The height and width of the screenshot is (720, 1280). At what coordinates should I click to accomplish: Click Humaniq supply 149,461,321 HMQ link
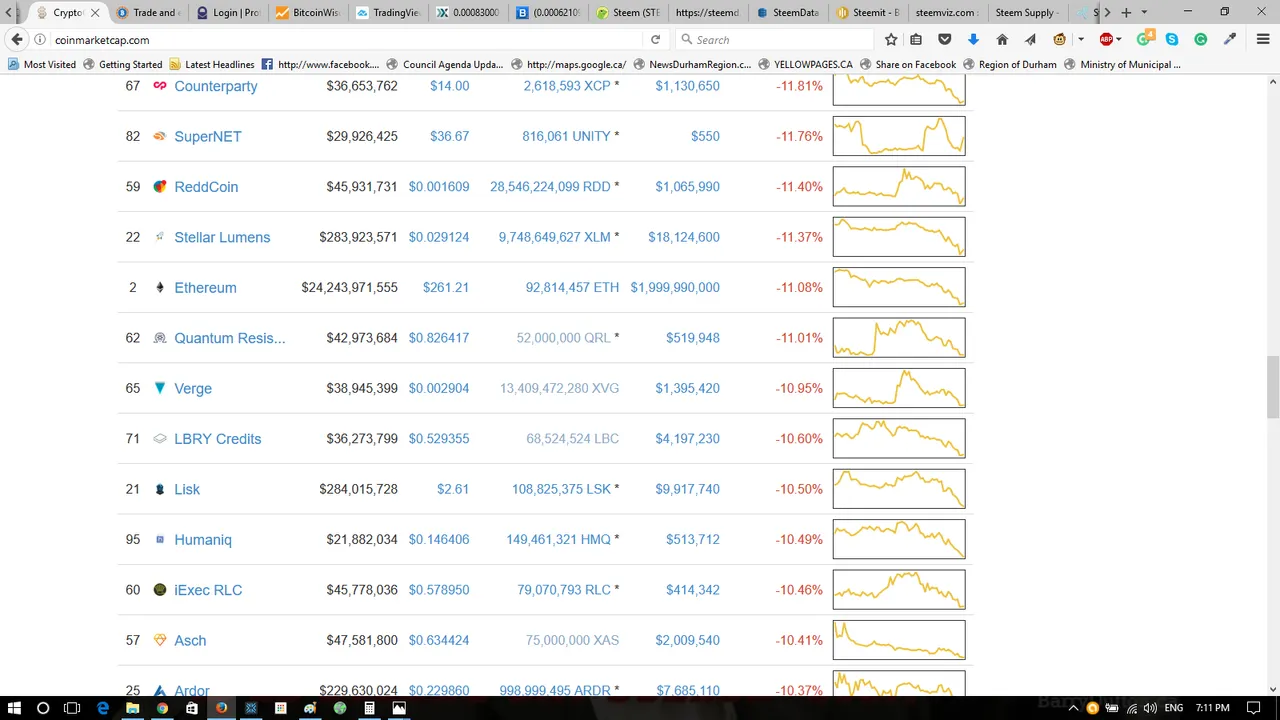[558, 540]
